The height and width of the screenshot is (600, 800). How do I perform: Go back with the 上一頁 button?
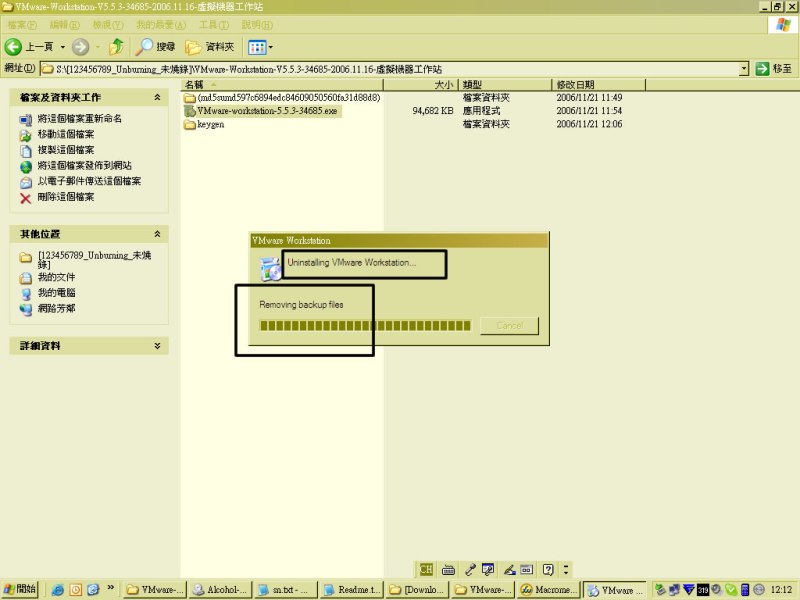pos(29,47)
